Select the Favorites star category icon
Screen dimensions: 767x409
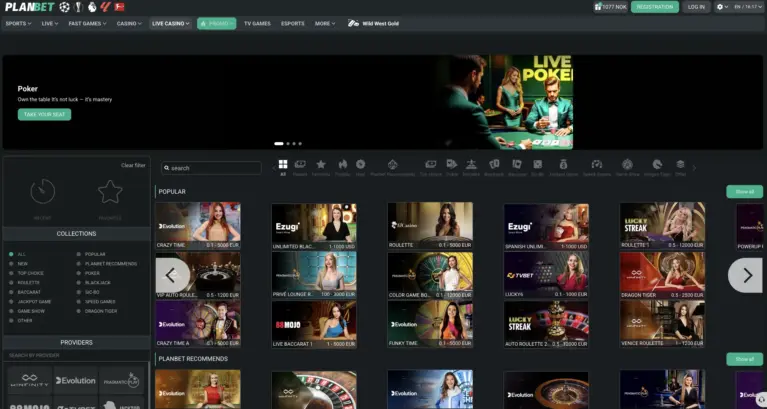321,164
